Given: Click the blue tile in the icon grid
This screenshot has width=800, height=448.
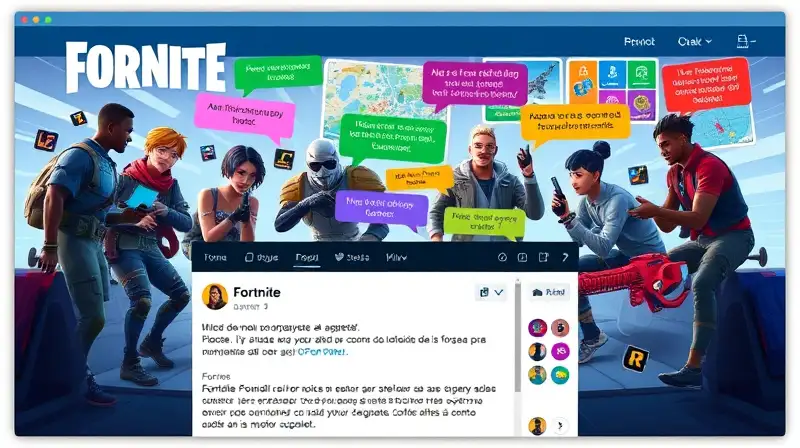Looking at the screenshot, I should (612, 74).
